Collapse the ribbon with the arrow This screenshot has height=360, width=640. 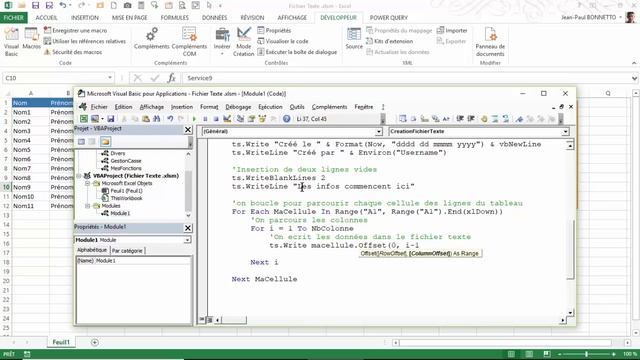click(634, 63)
